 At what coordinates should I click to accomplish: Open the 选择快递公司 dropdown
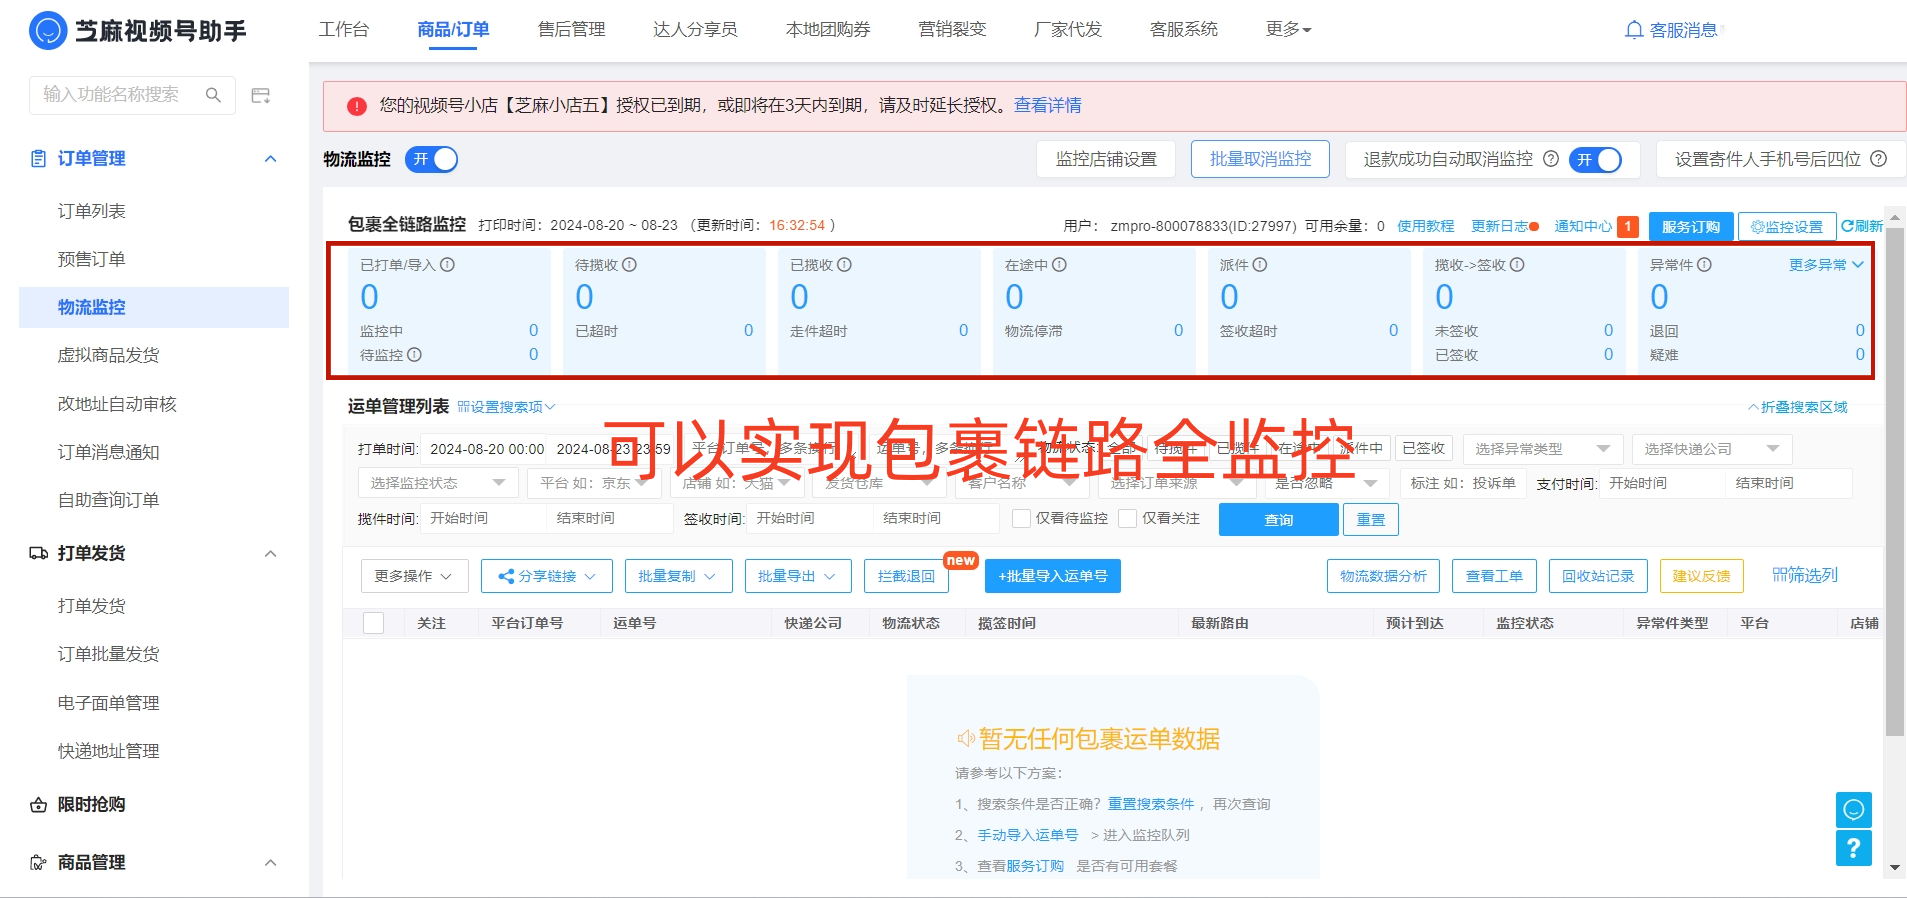tap(1712, 449)
